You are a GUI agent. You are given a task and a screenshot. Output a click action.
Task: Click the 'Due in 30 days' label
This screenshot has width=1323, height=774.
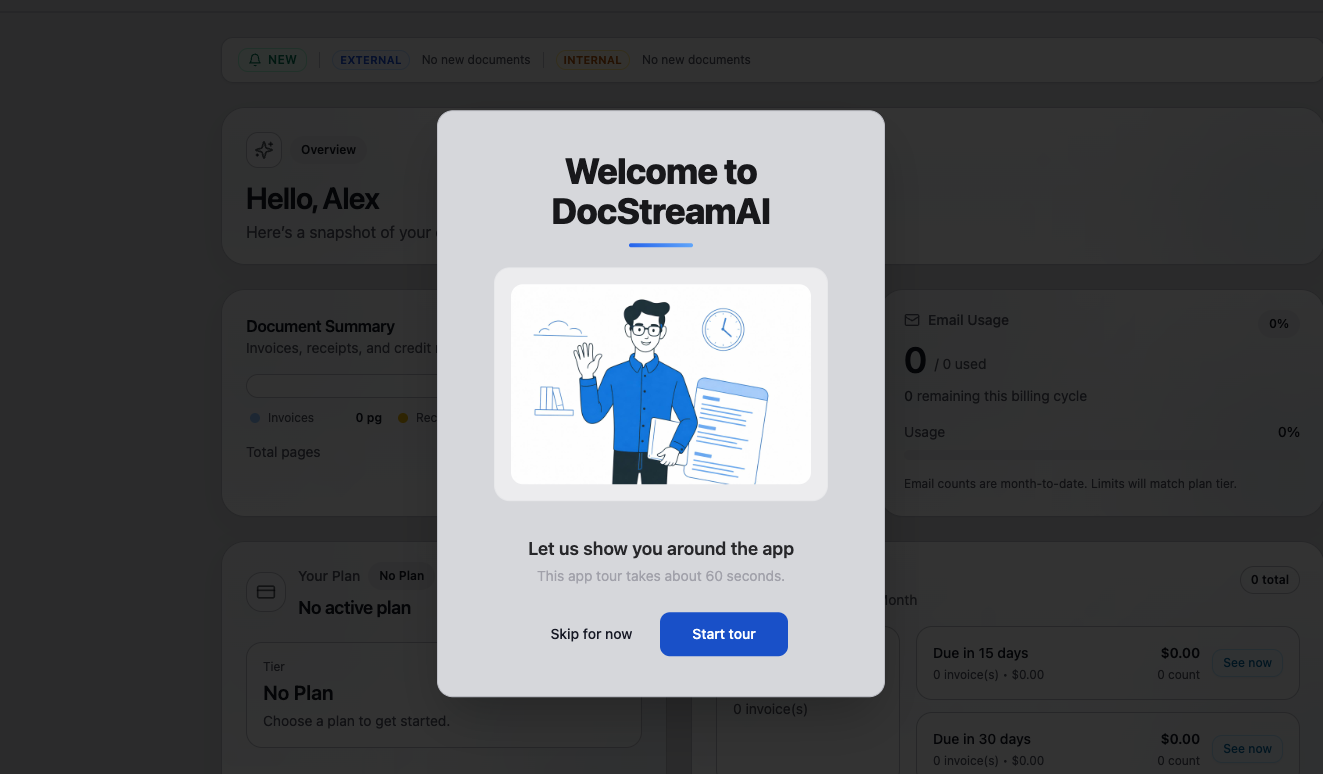click(981, 739)
